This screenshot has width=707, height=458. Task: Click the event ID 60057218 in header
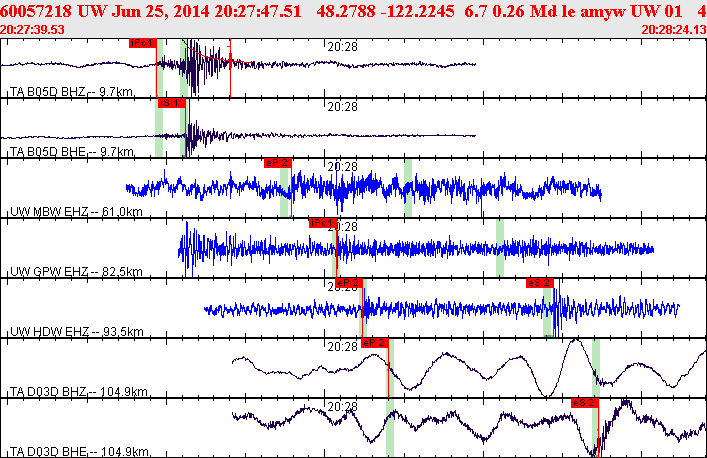click(x=37, y=11)
